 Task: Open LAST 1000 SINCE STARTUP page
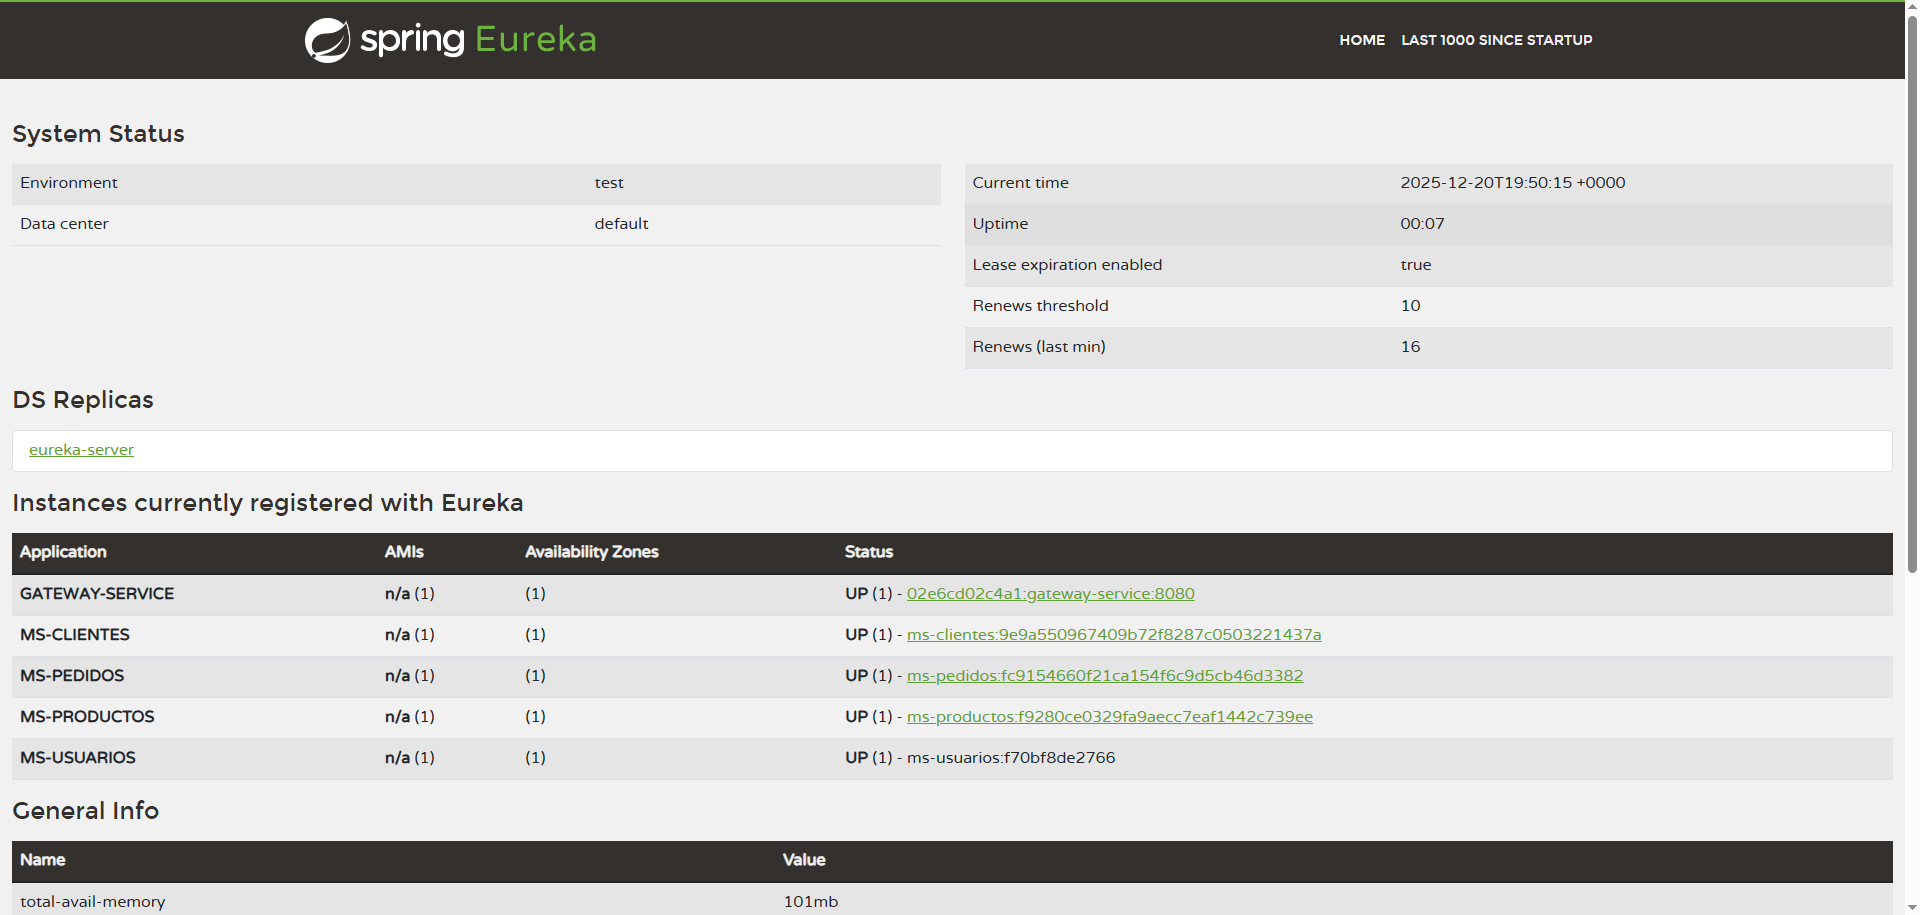(x=1496, y=40)
